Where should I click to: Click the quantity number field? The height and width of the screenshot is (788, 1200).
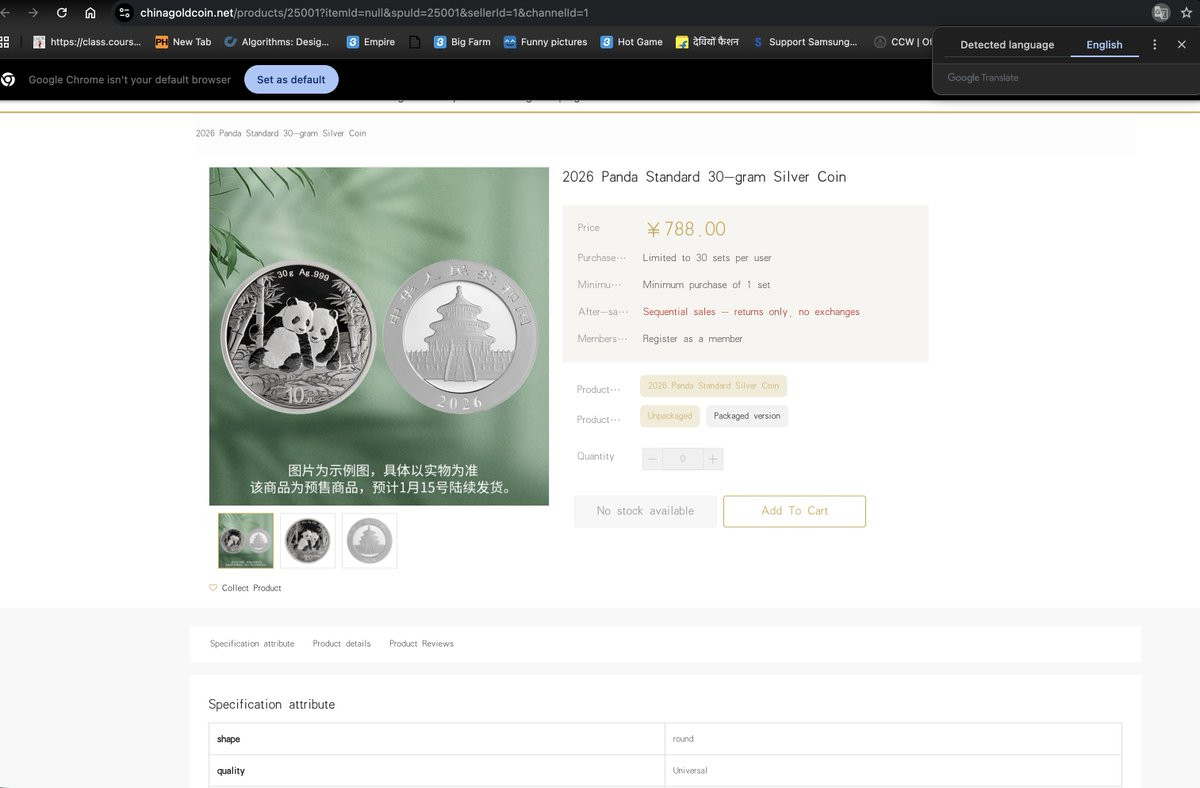click(x=683, y=459)
